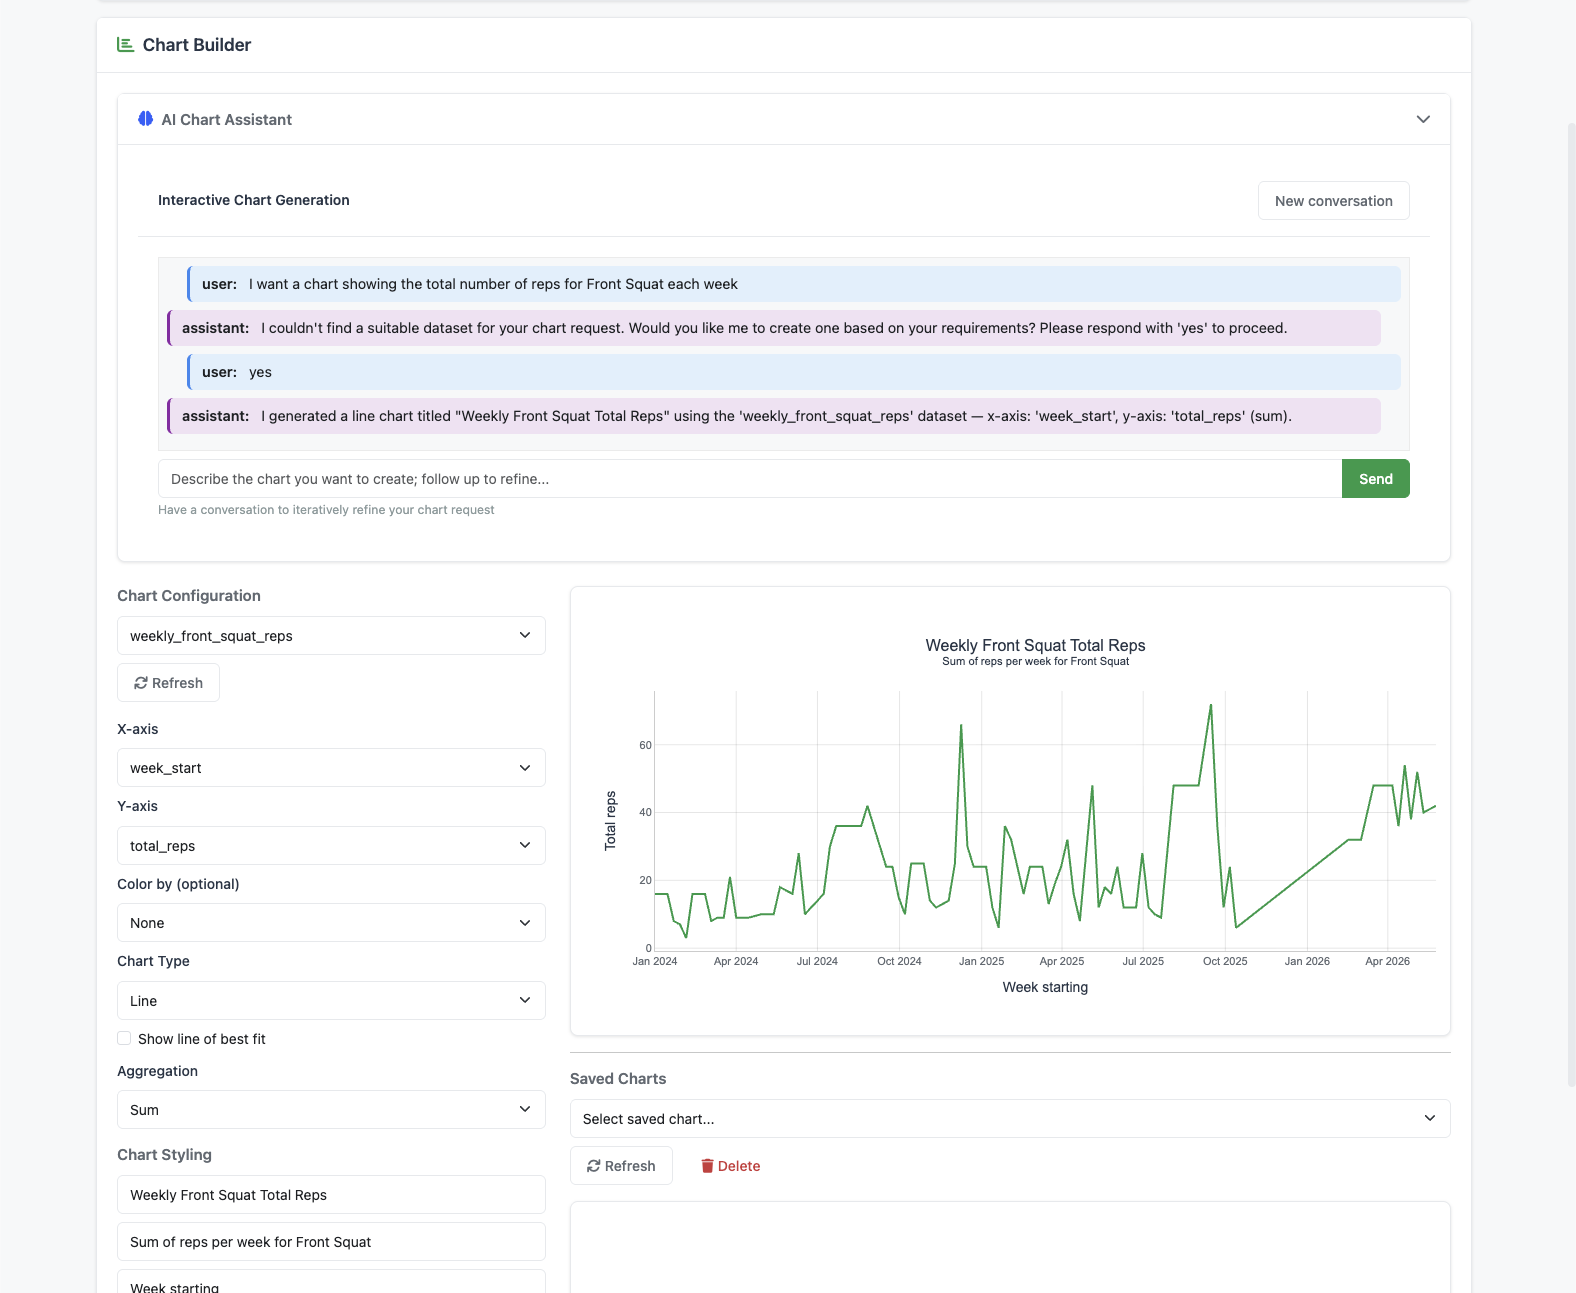Screen dimensions: 1576x1293
Task: Edit the chart title field Weekly Front Squat Total Reps
Action: tap(331, 1195)
